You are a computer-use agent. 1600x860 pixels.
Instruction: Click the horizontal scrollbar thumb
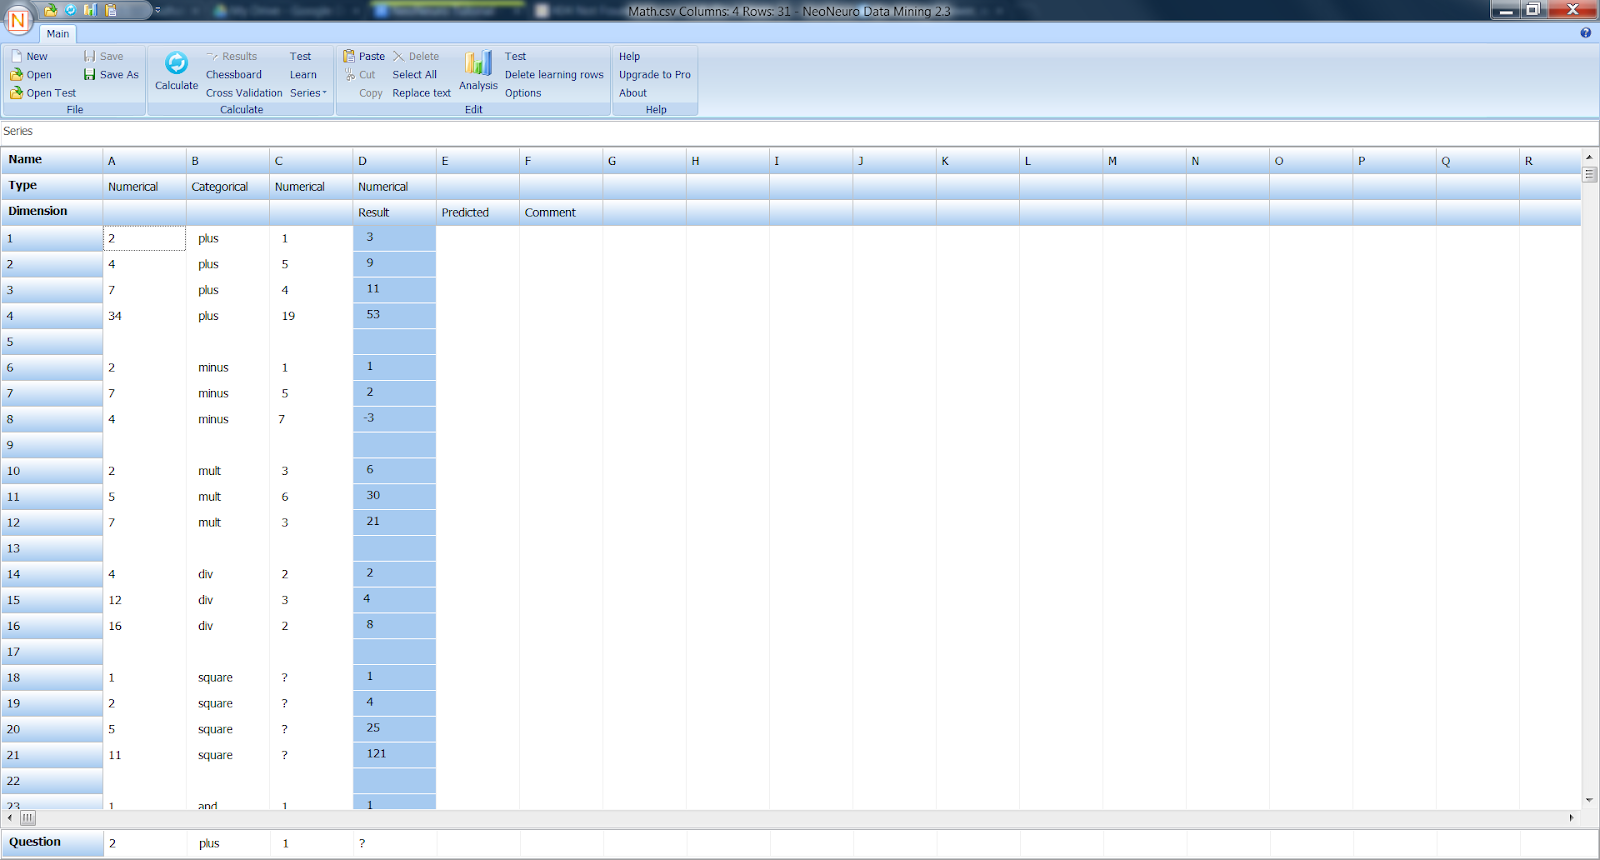pos(28,818)
